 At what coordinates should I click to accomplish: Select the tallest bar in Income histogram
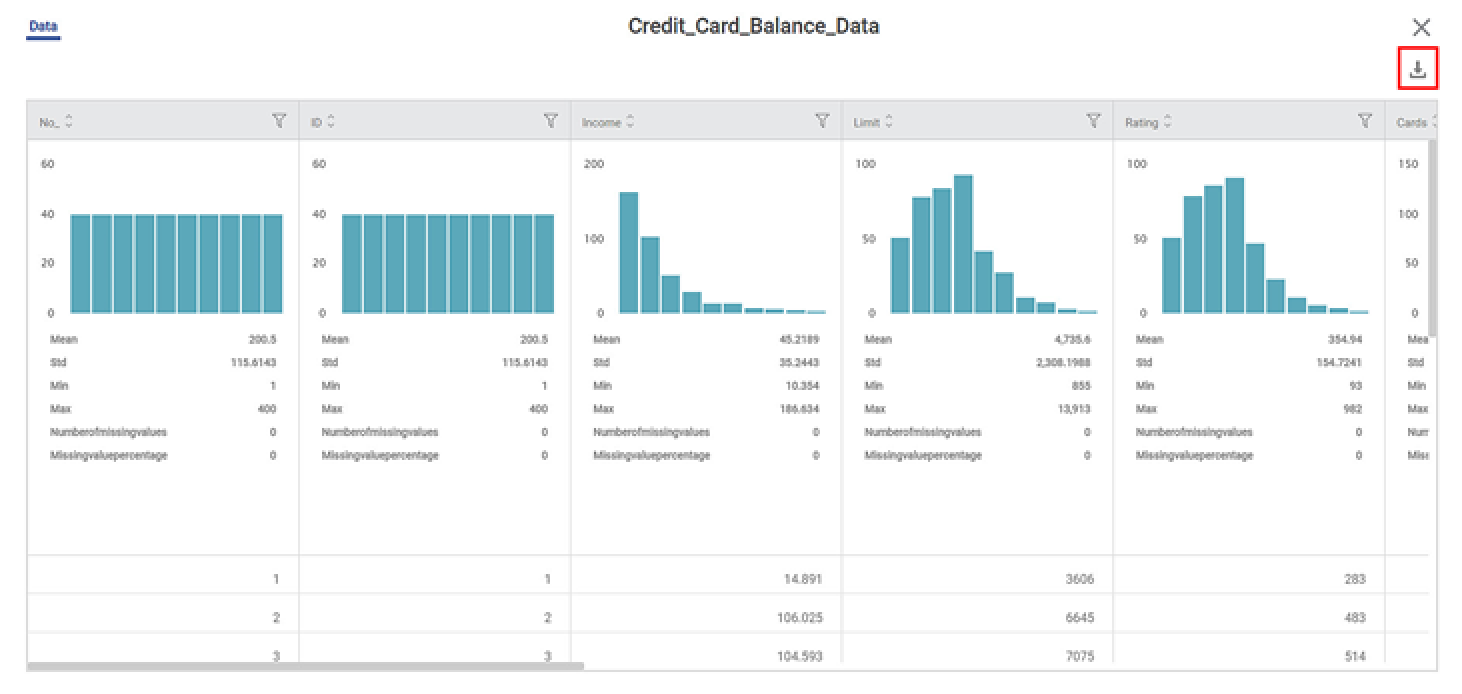coord(627,250)
